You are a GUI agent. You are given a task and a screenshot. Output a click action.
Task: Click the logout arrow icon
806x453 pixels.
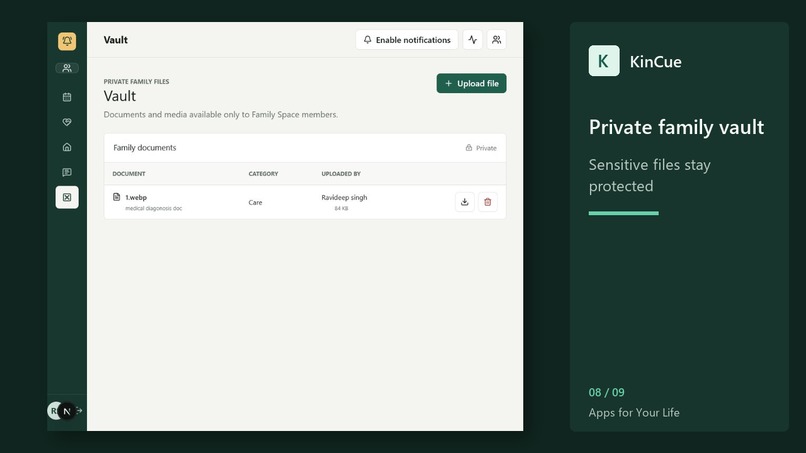tap(79, 410)
